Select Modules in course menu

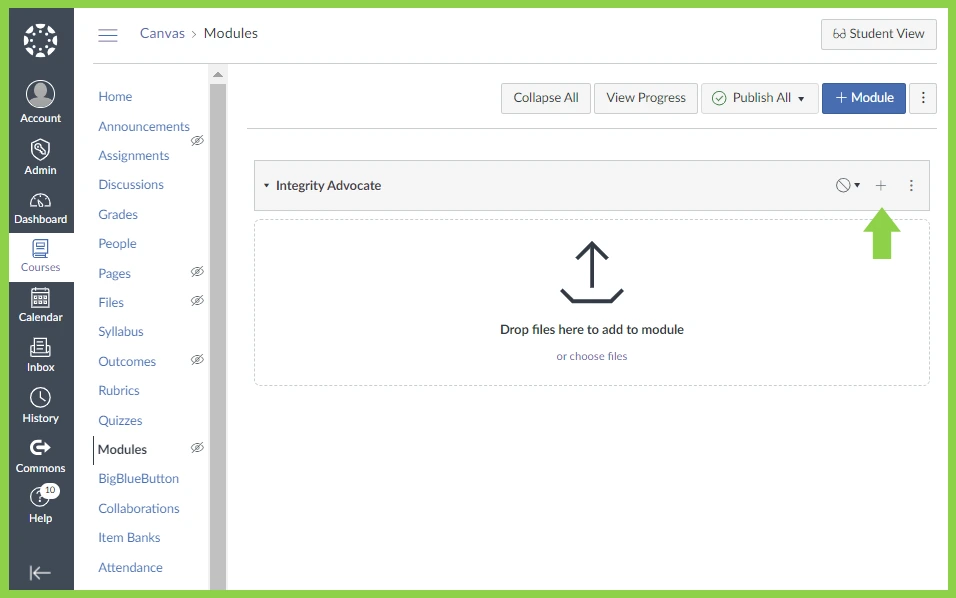click(x=123, y=449)
